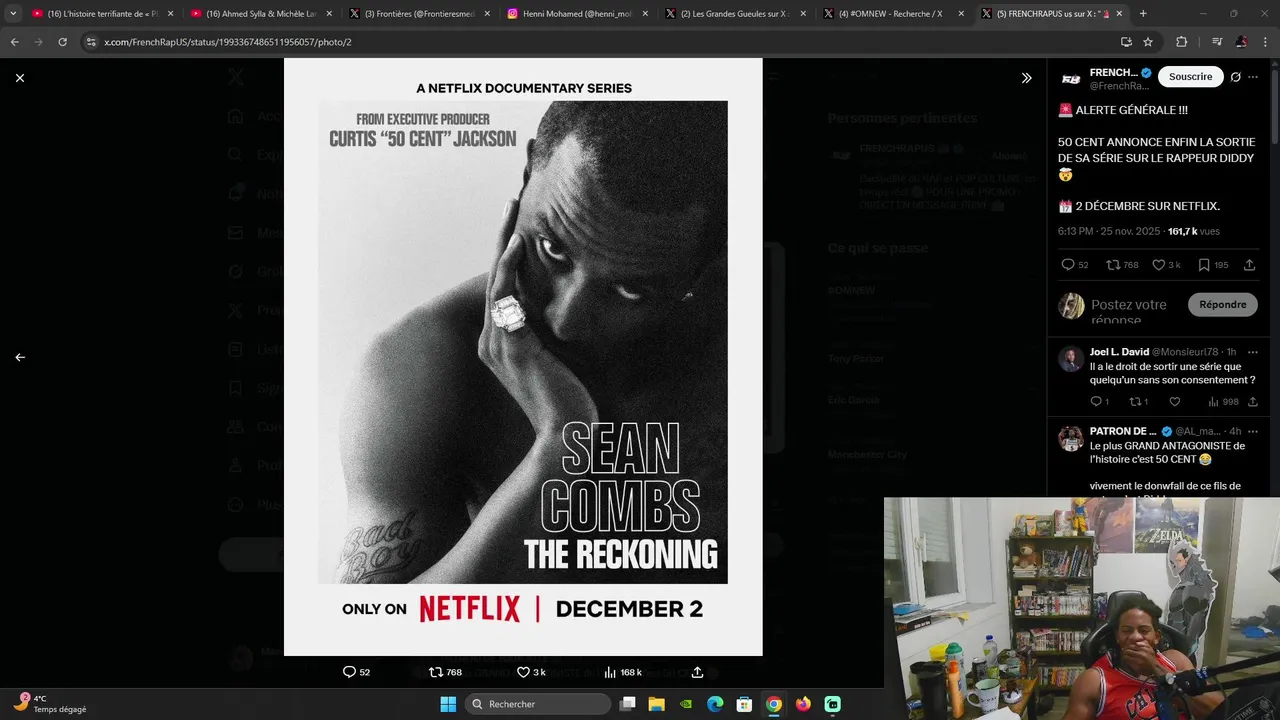Screen dimensions: 1280x720
Task: Repost Joel L. David's comment
Action: 1135,401
